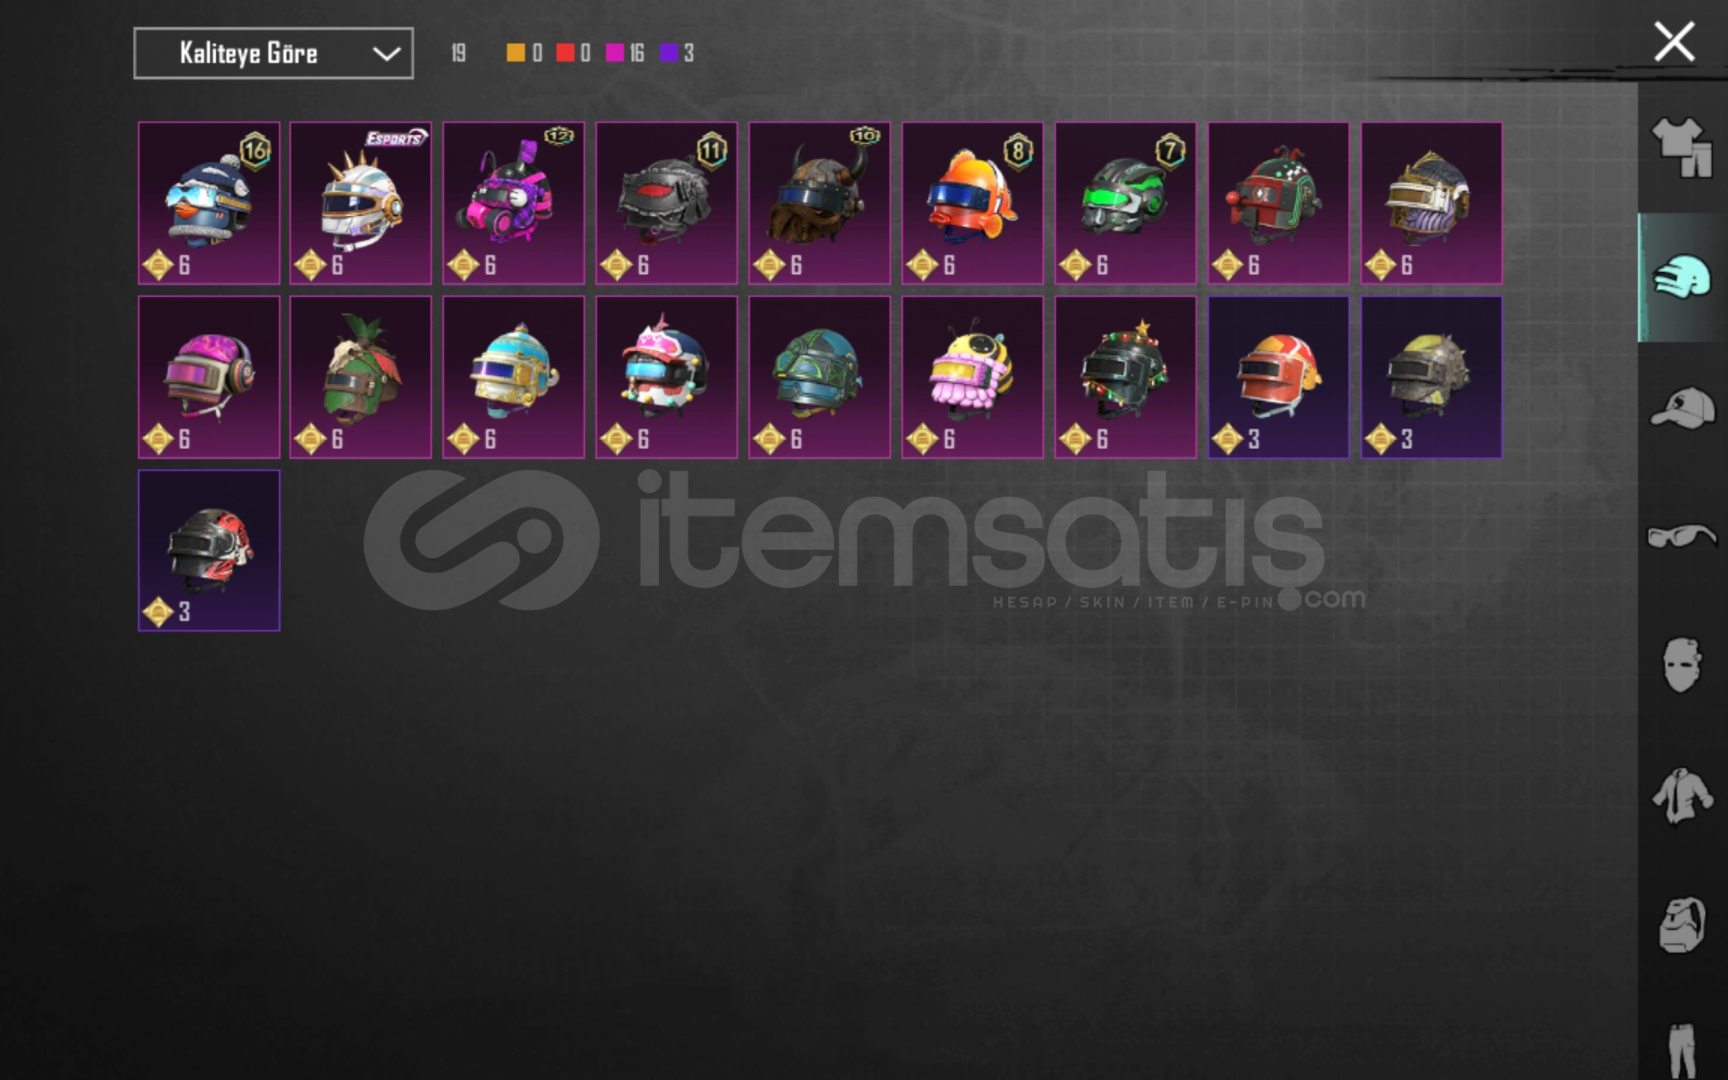The height and width of the screenshot is (1080, 1728).
Task: Select the orange goldfish helmet
Action: pyautogui.click(x=973, y=203)
